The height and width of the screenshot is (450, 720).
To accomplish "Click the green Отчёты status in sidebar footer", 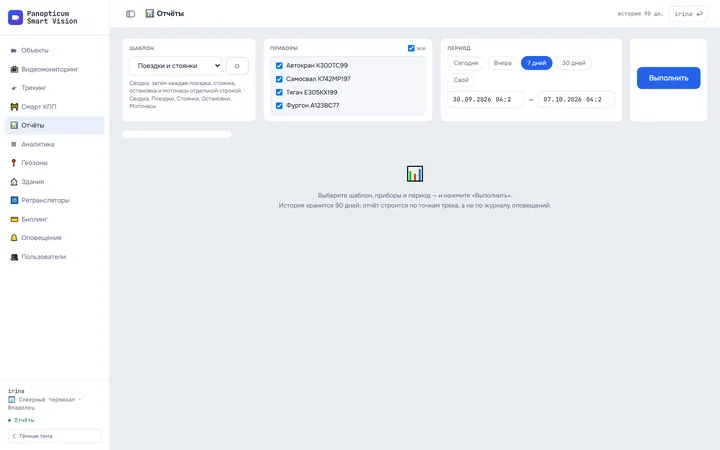I will [x=21, y=420].
